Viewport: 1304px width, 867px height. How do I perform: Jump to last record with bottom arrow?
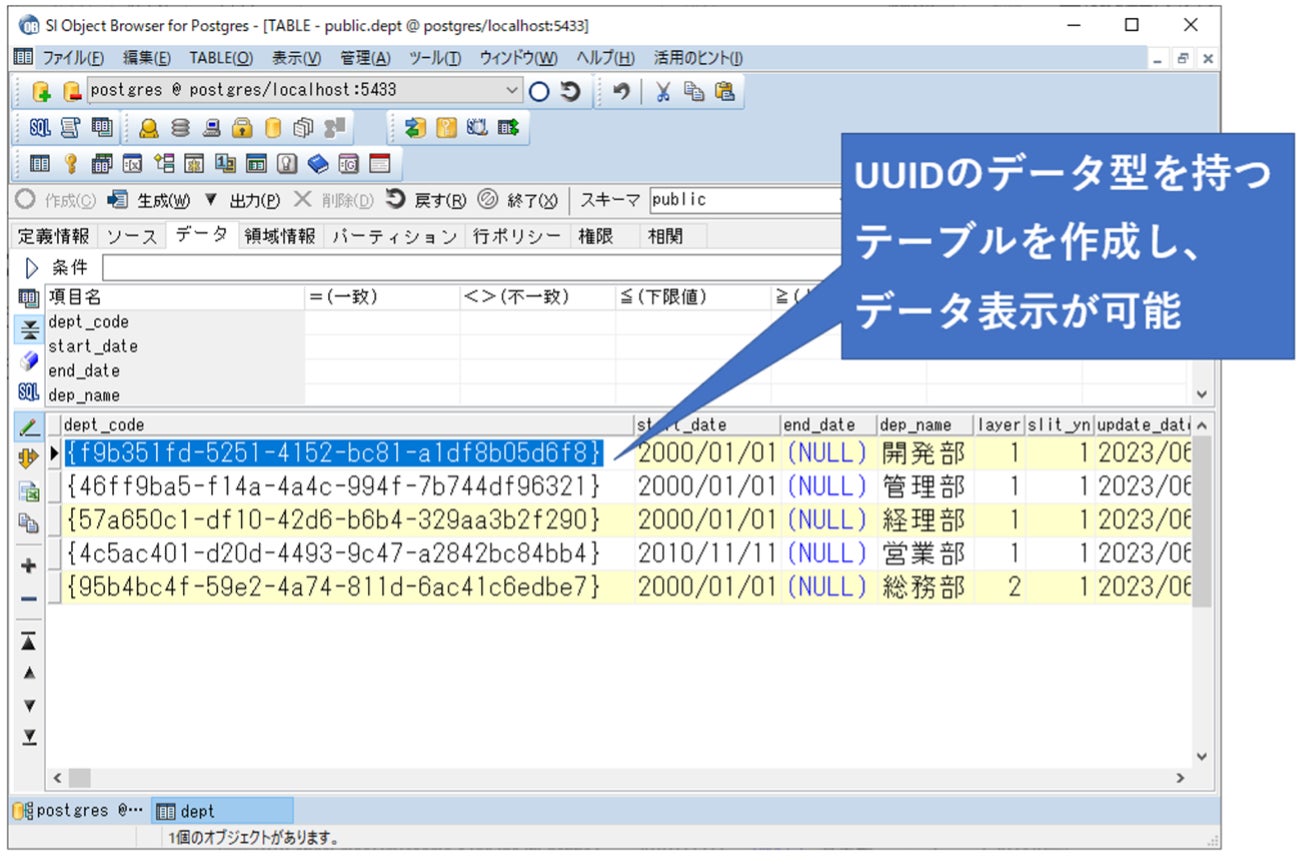pyautogui.click(x=29, y=737)
